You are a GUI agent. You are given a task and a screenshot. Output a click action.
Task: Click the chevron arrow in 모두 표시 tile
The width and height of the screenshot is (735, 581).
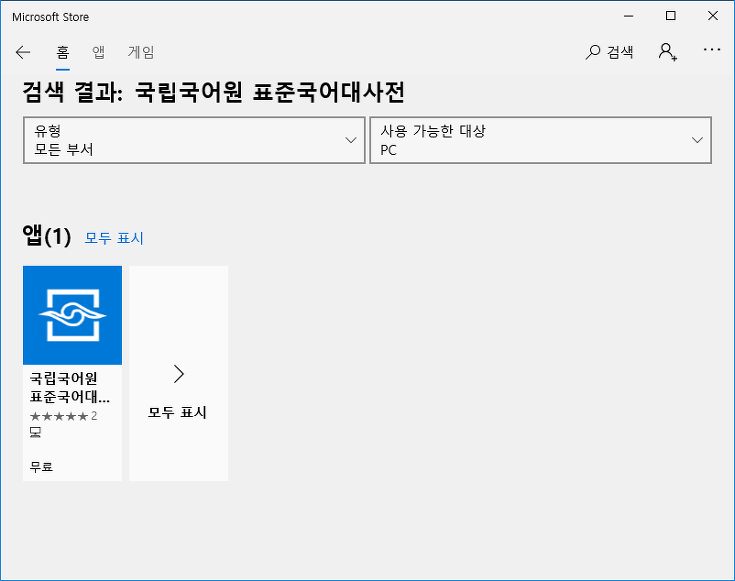tap(179, 374)
